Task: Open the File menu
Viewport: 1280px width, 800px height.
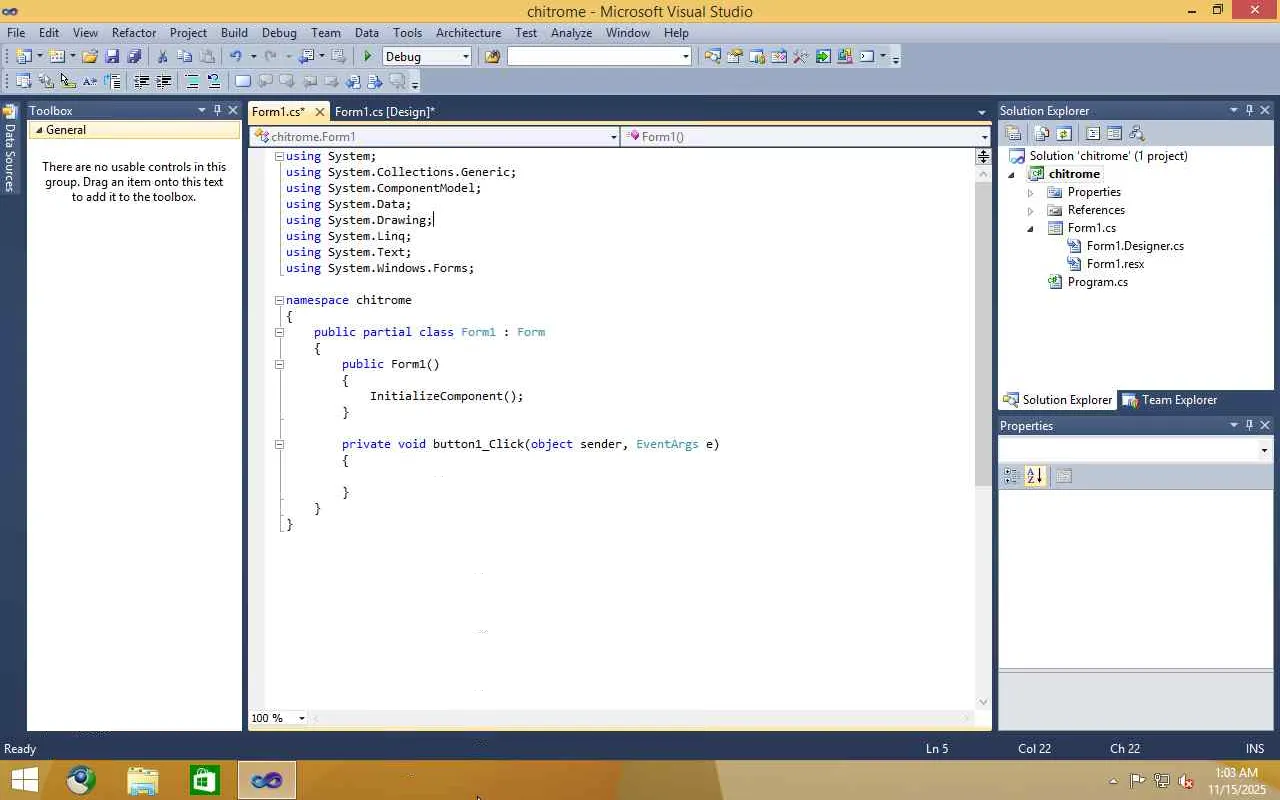Action: (x=17, y=32)
